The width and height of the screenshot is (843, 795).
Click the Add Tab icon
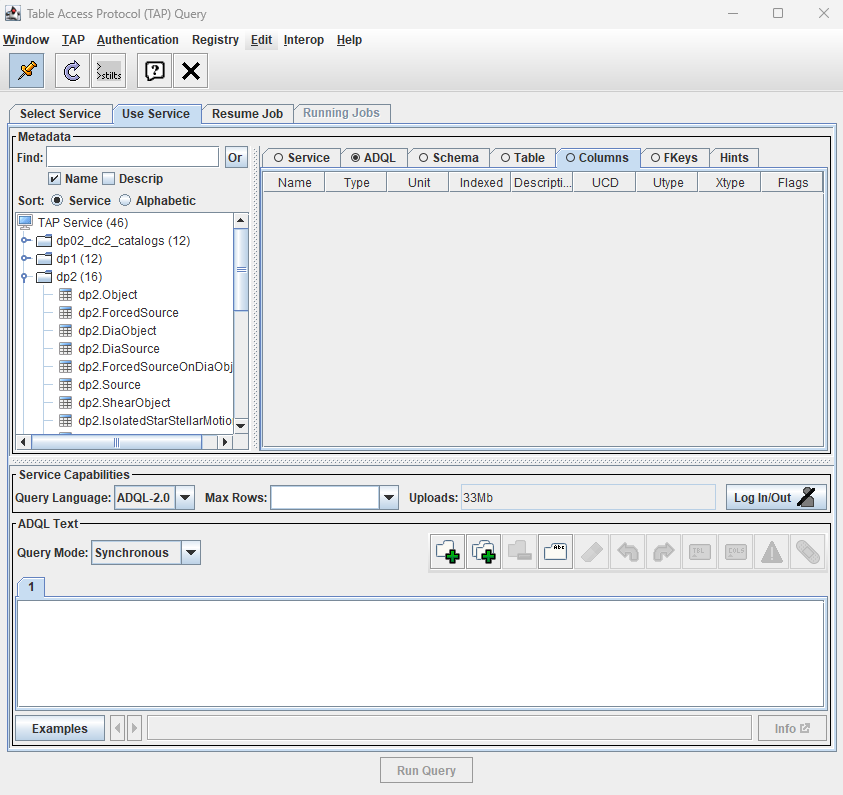447,552
